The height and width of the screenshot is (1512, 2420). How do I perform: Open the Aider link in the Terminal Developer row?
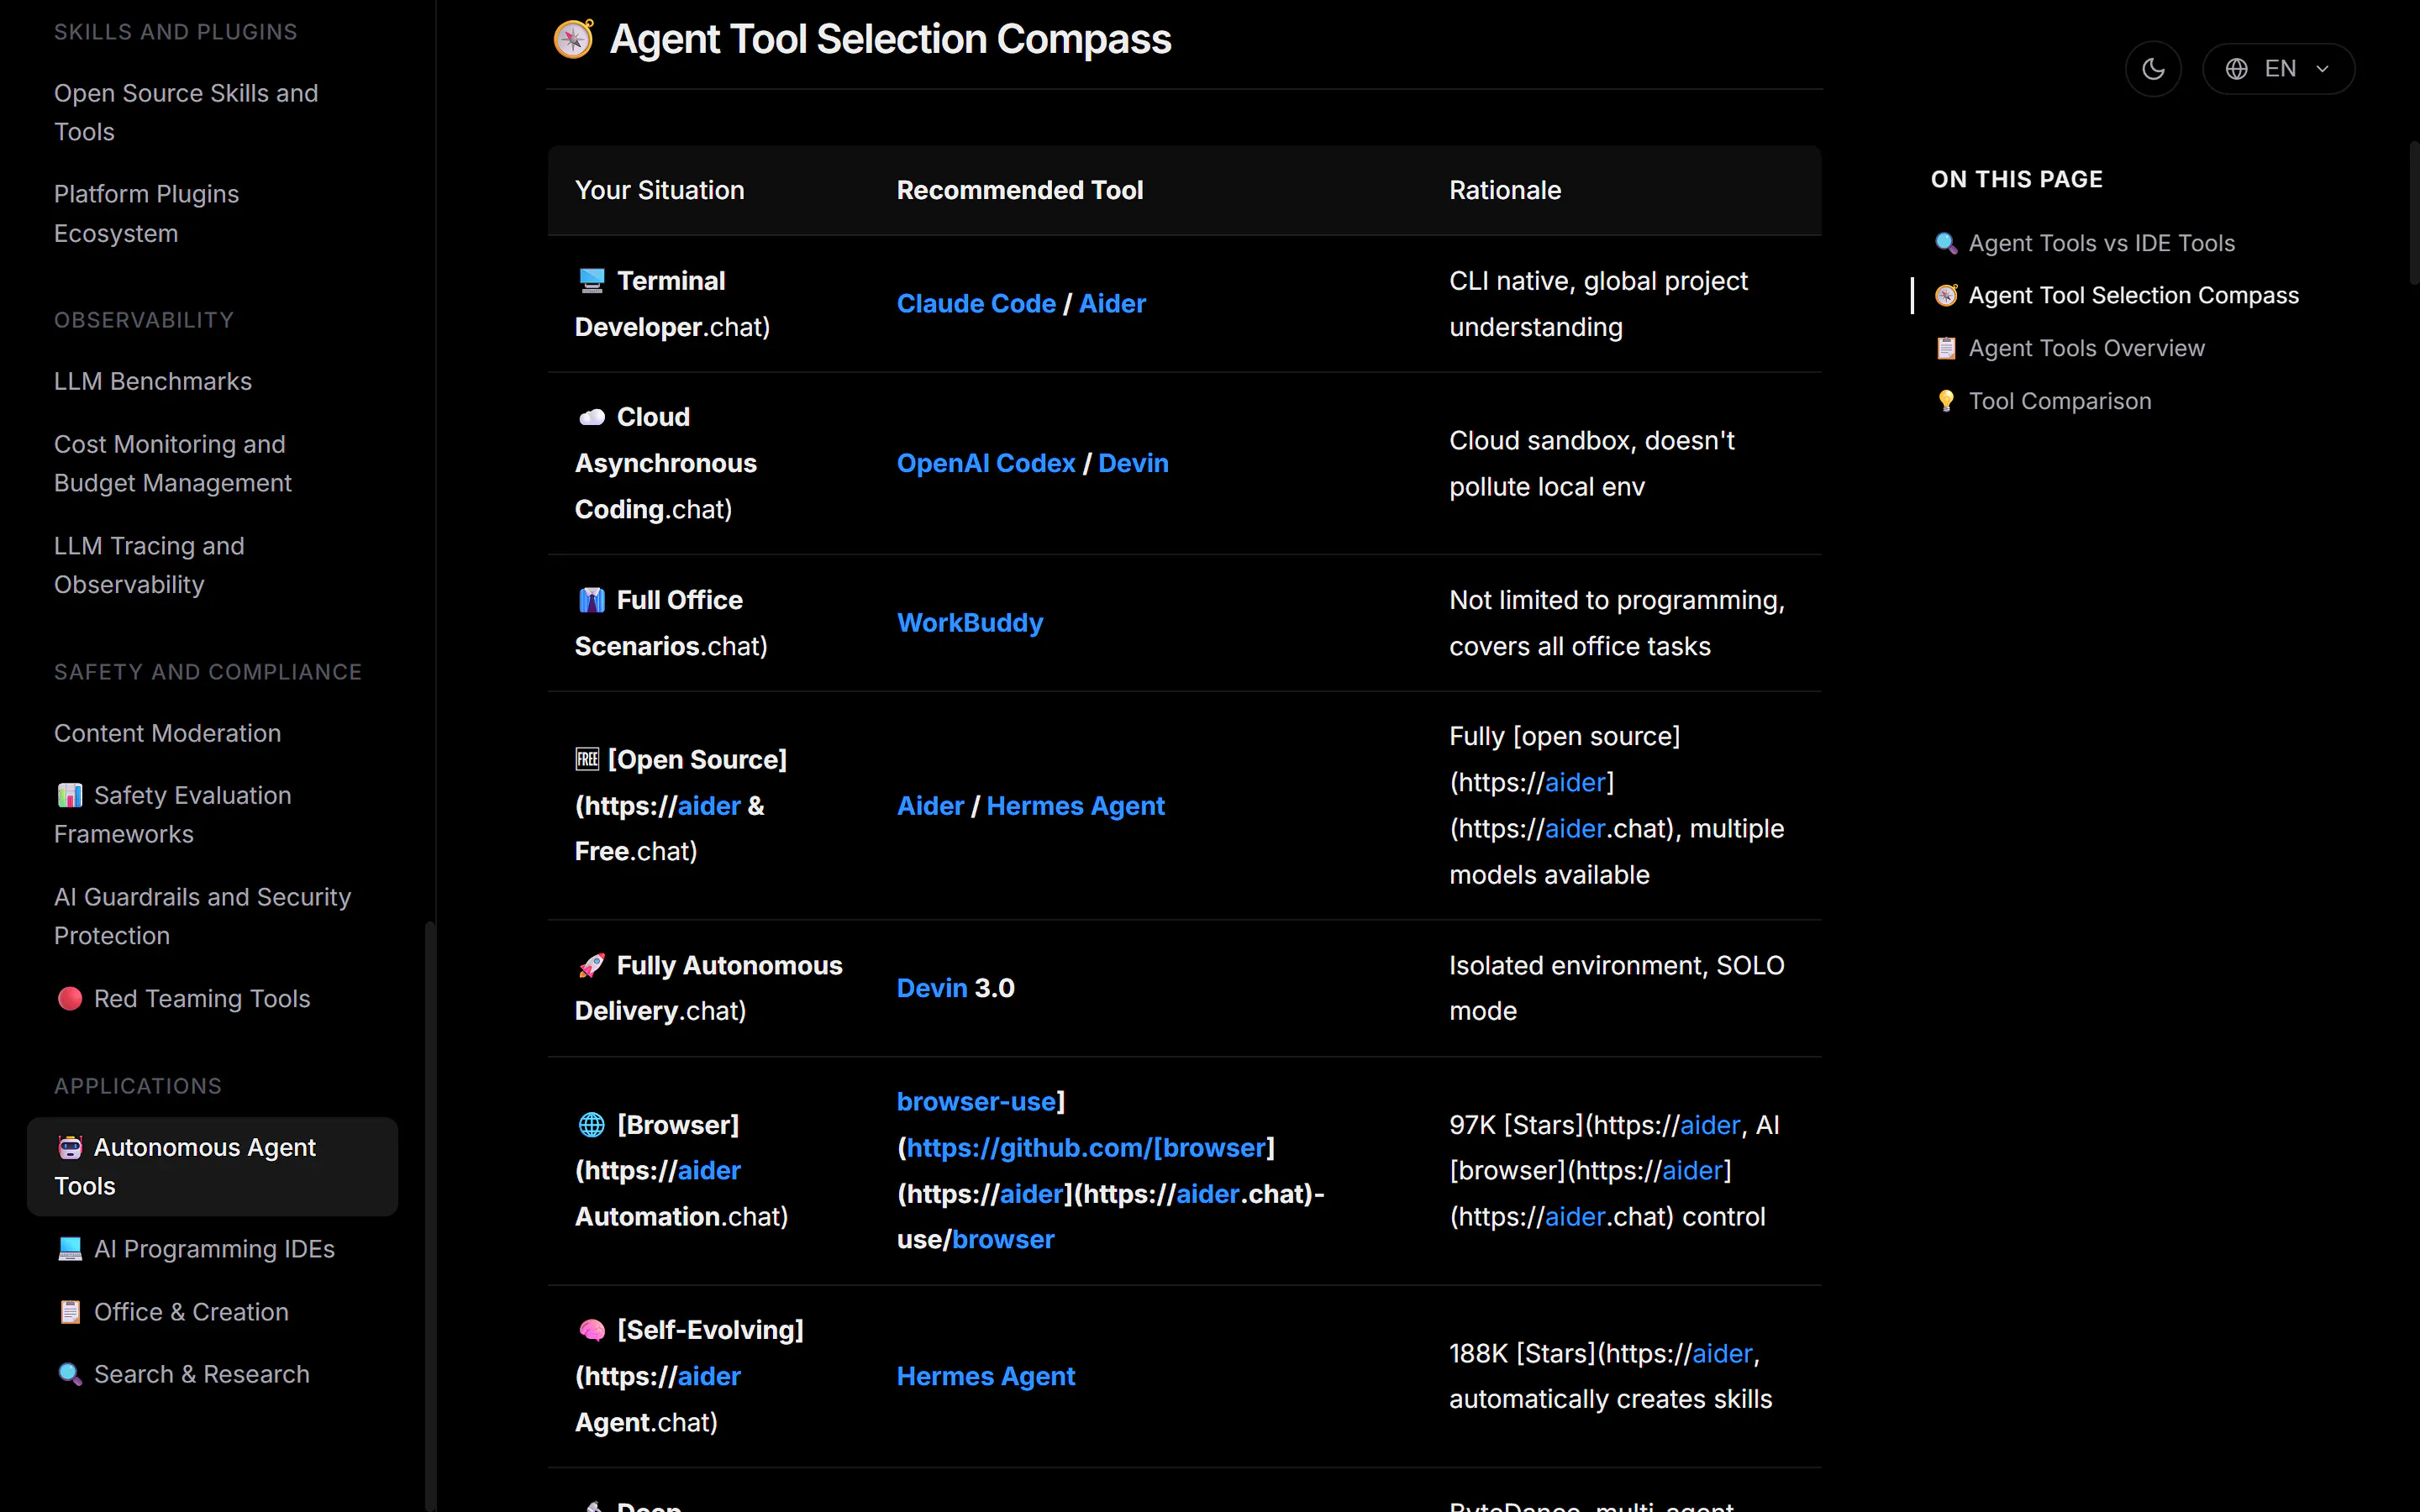coord(1112,304)
